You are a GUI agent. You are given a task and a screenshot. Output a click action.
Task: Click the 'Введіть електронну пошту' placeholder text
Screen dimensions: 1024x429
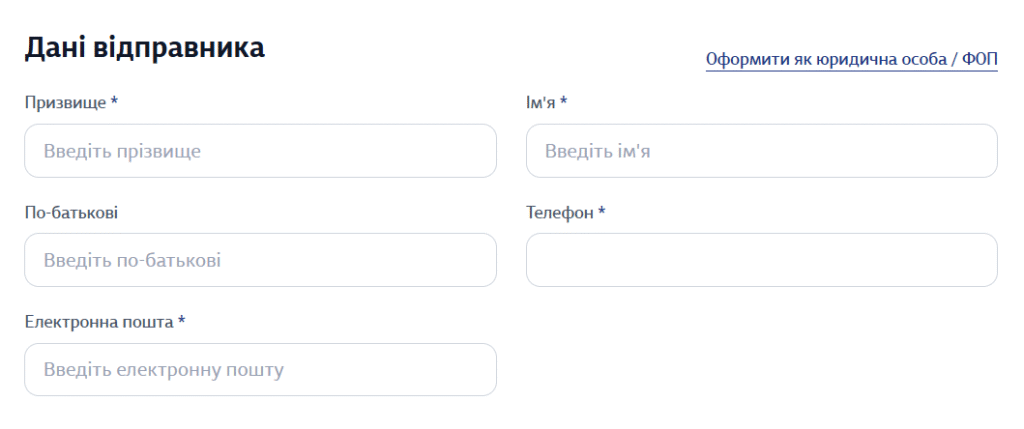164,370
